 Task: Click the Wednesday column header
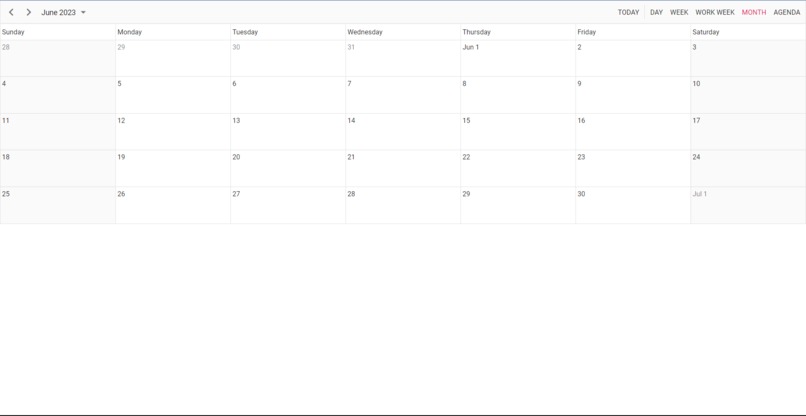pos(403,32)
